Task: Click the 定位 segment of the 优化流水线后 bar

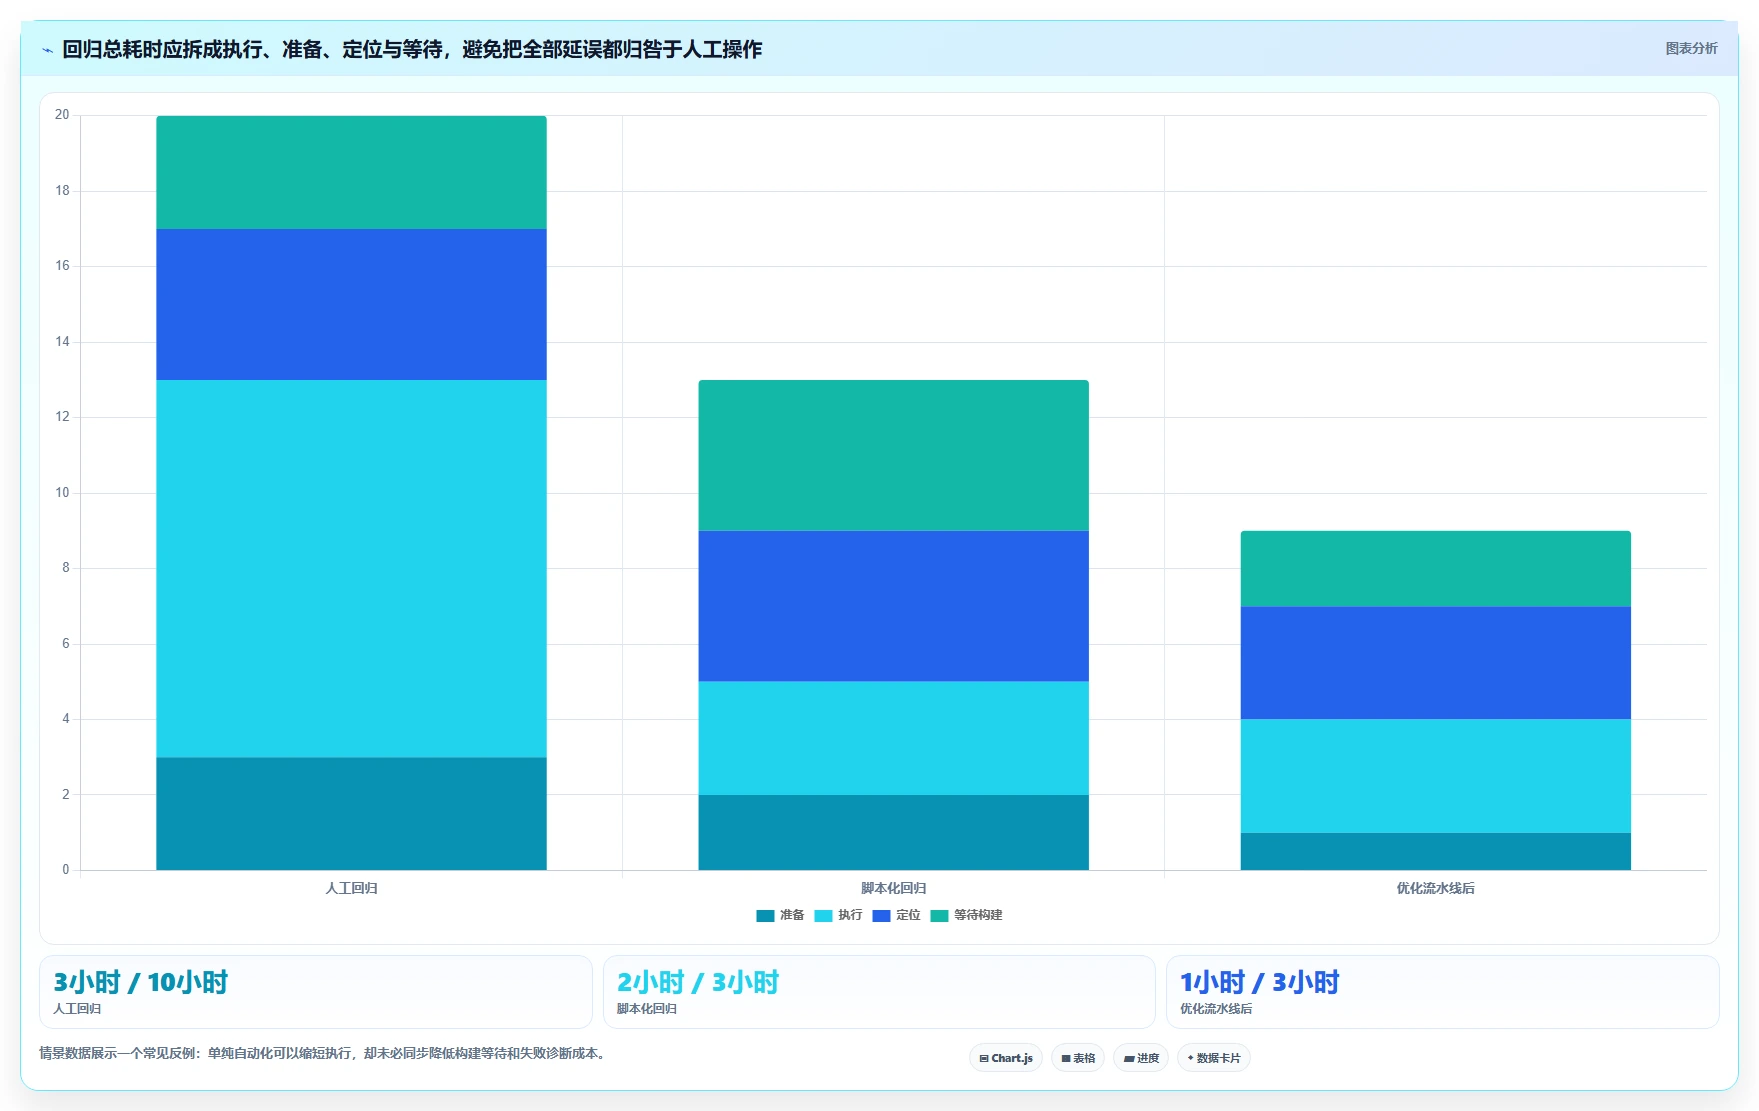Action: 1435,663
